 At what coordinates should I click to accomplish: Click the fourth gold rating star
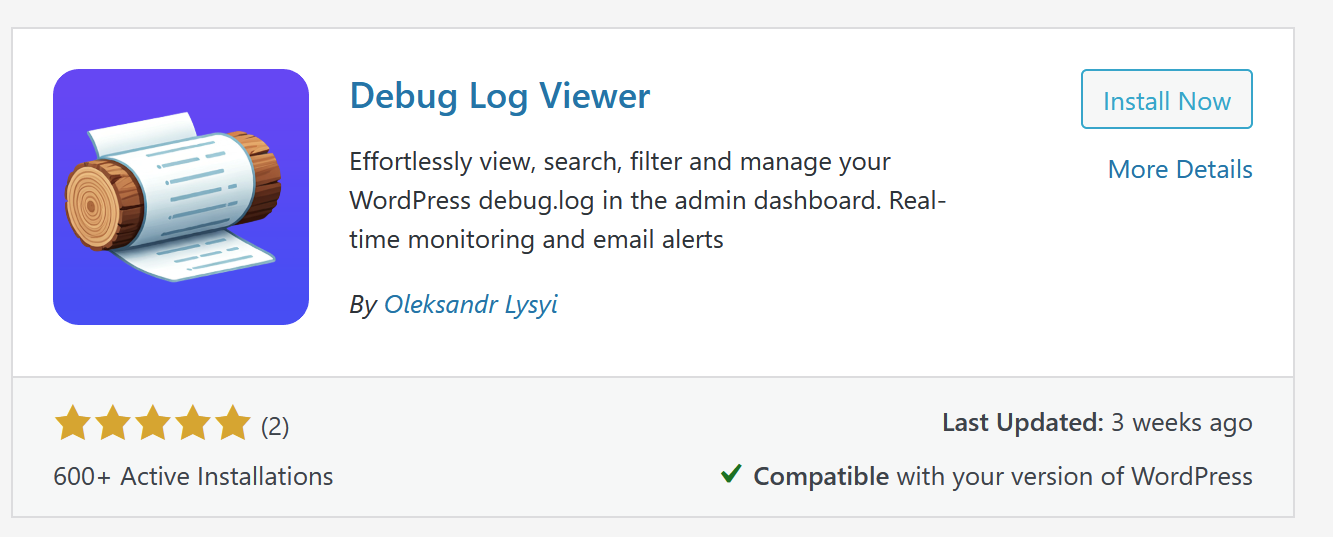click(192, 424)
